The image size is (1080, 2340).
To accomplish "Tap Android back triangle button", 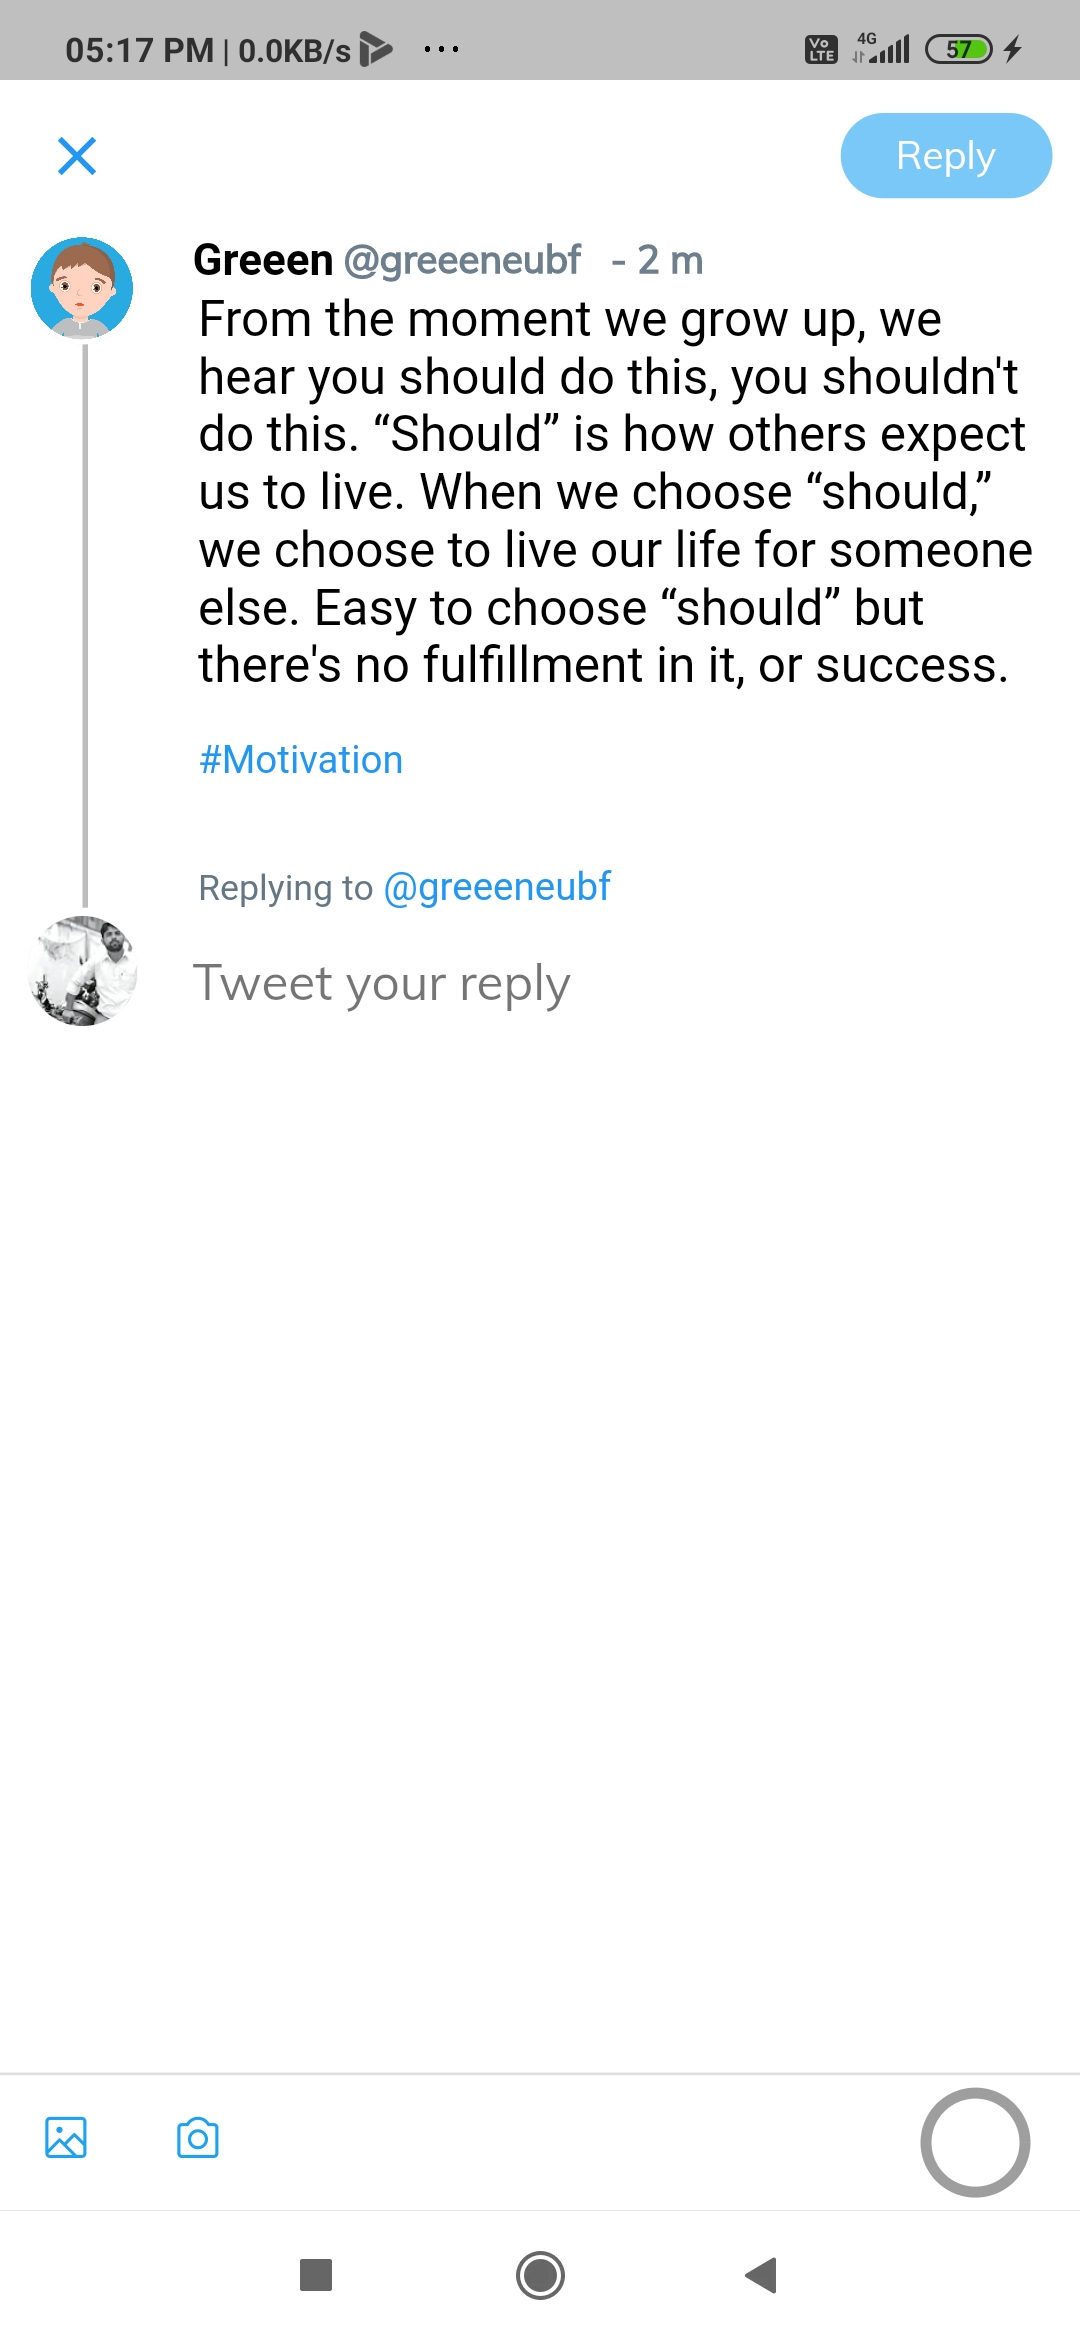I will pyautogui.click(x=762, y=2275).
